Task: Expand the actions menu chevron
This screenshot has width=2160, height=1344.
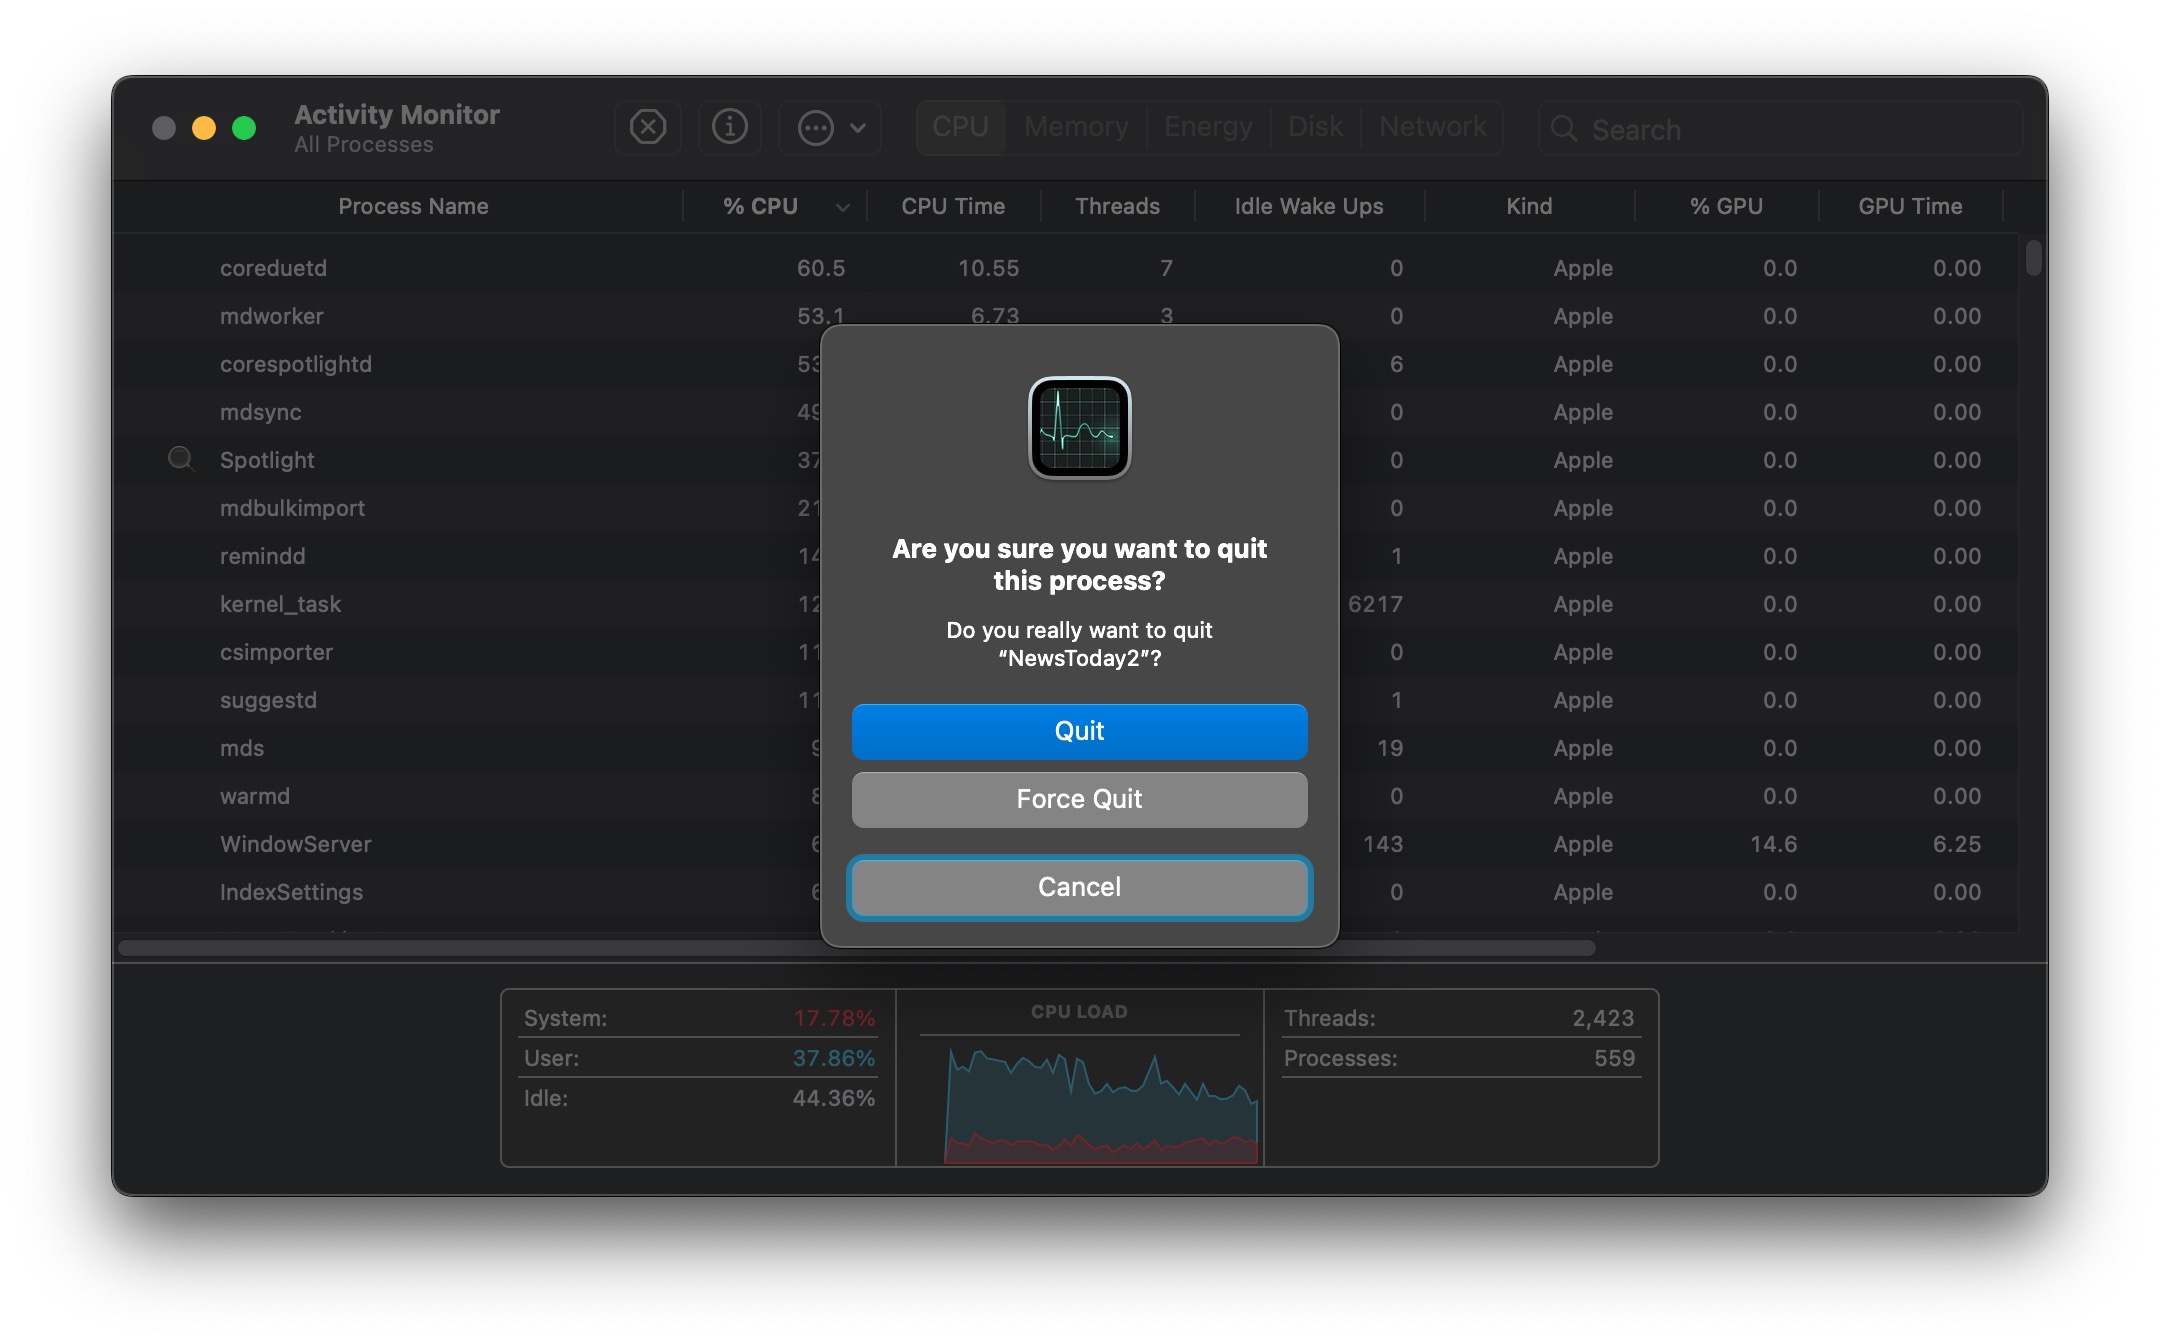Action: coord(858,128)
